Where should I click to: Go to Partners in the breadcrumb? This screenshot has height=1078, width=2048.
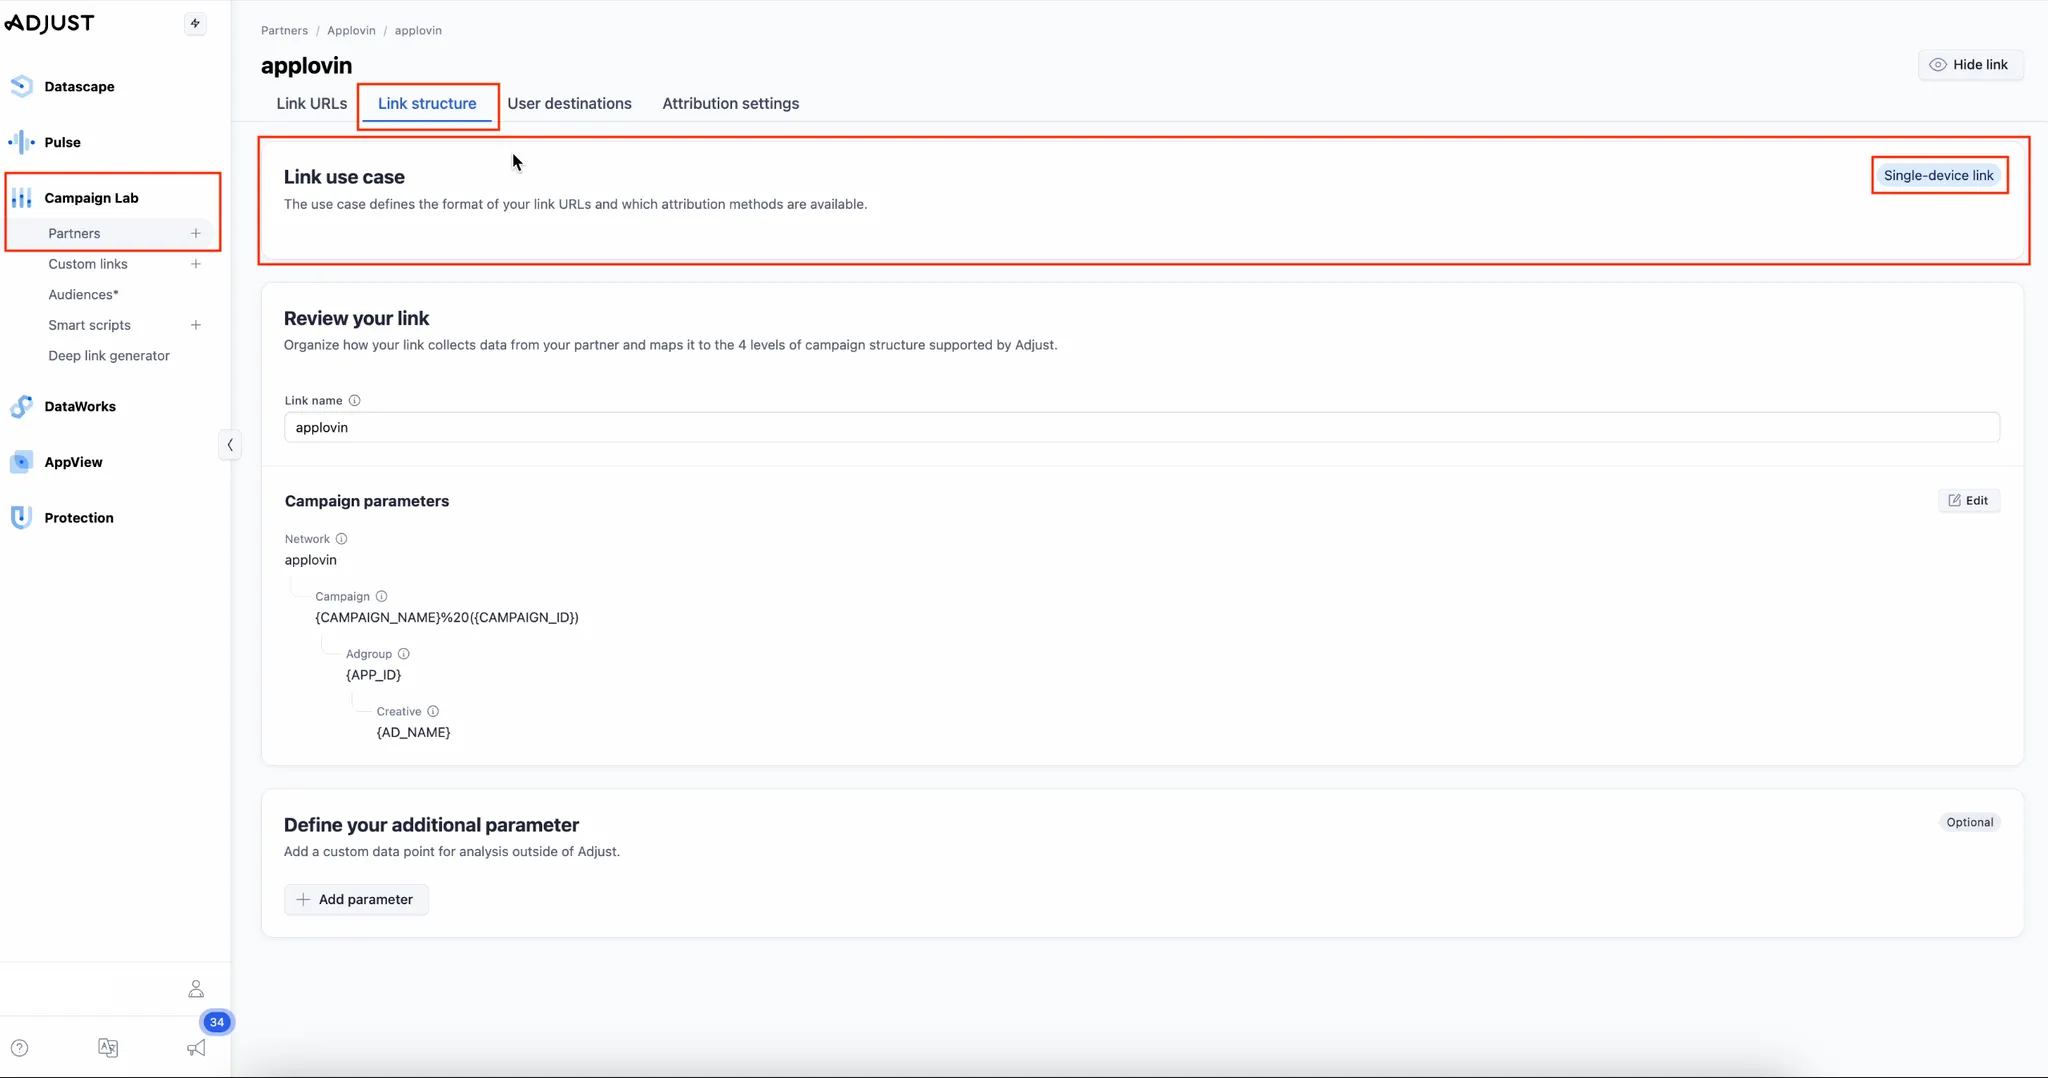click(x=284, y=30)
